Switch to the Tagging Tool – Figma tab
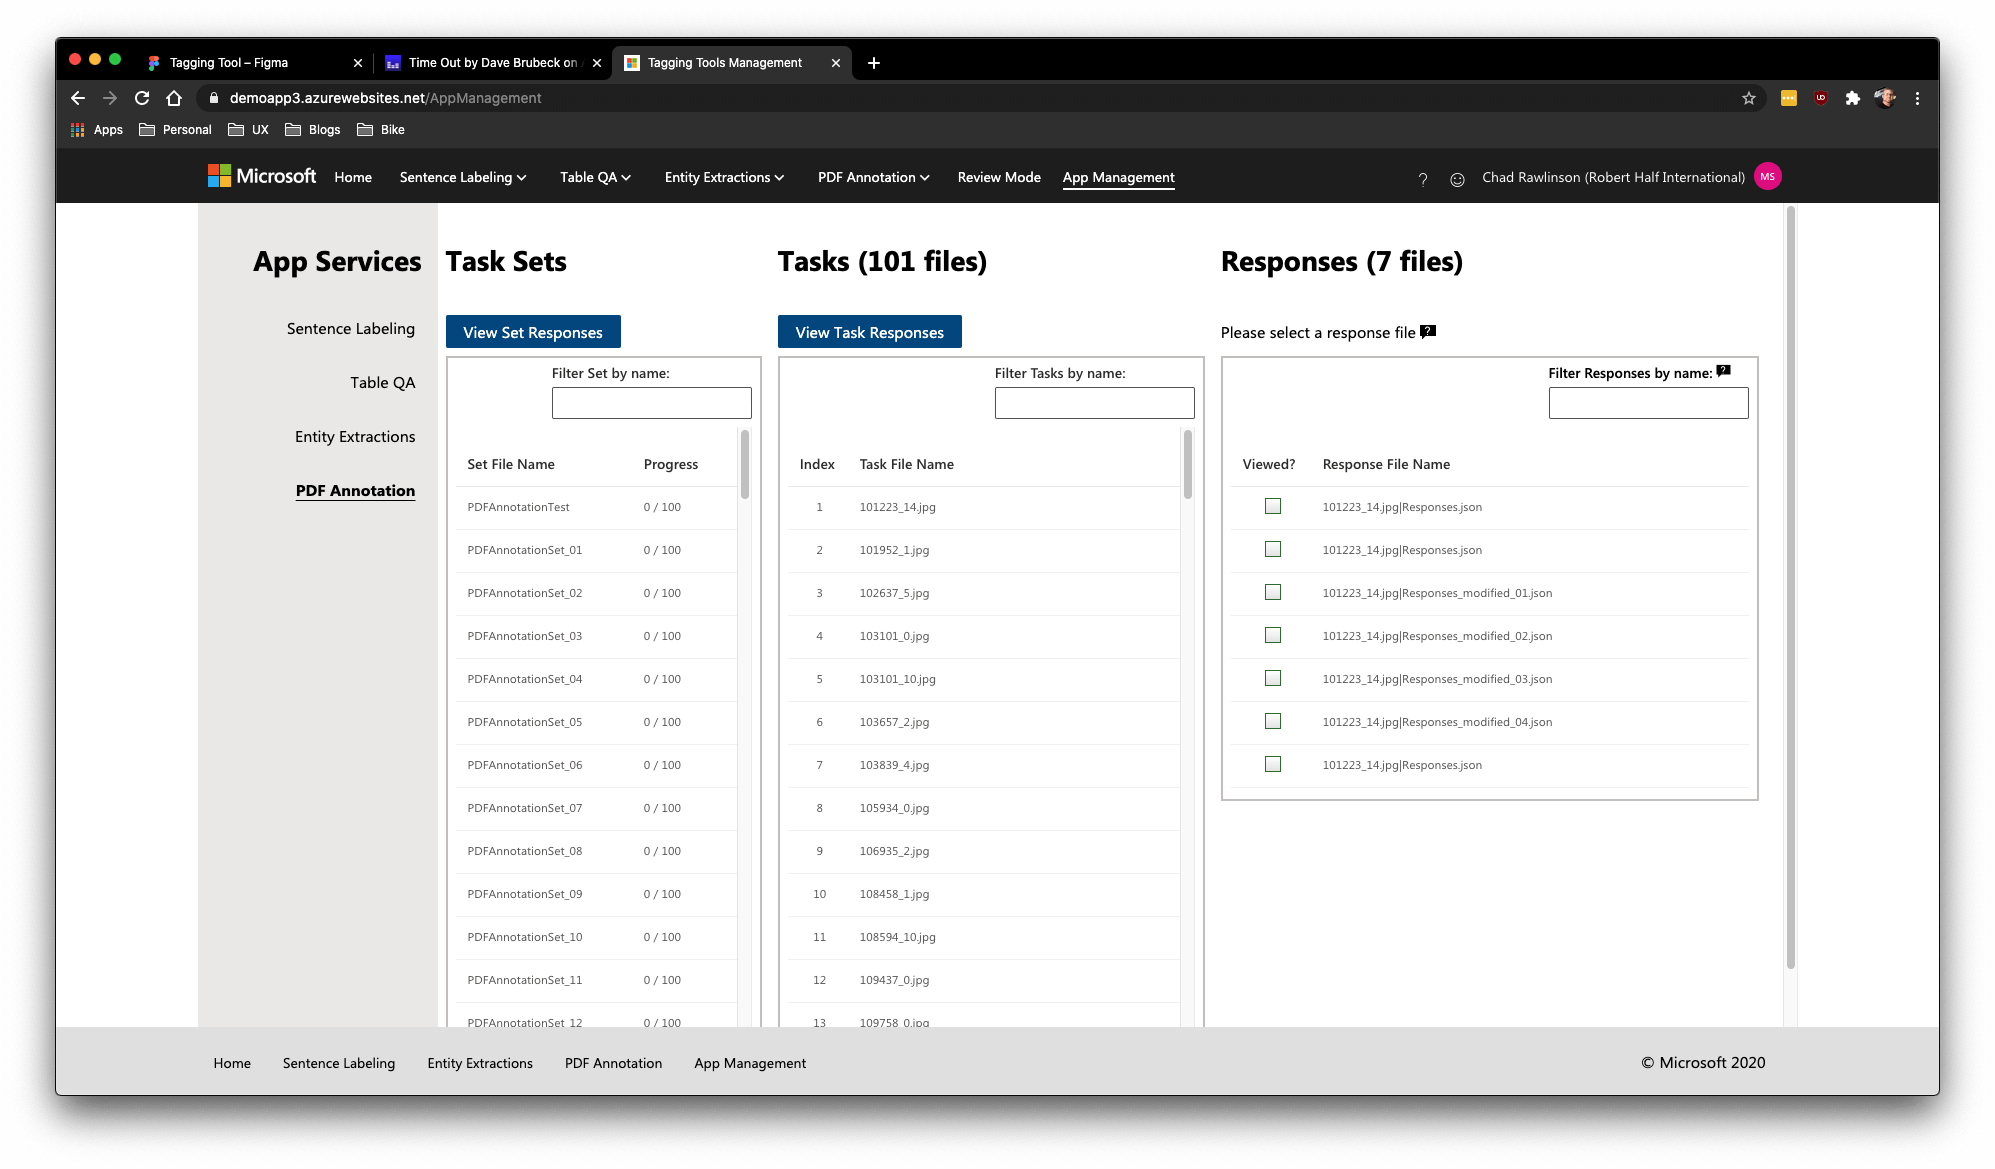Screen dimensions: 1995x1169 point(229,62)
